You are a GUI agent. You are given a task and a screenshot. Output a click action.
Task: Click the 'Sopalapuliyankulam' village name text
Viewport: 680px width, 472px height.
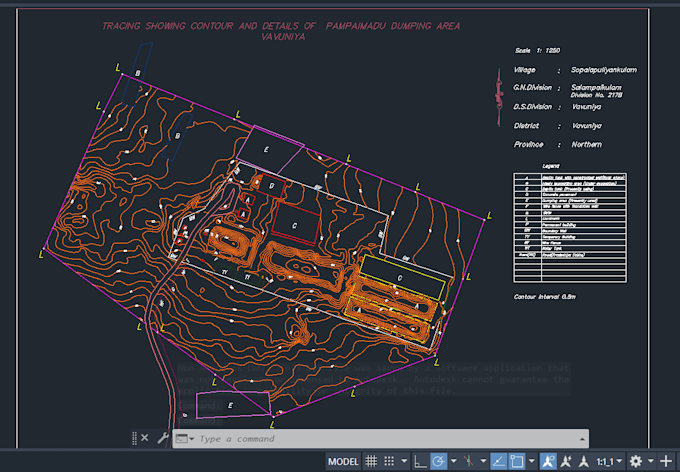(604, 70)
